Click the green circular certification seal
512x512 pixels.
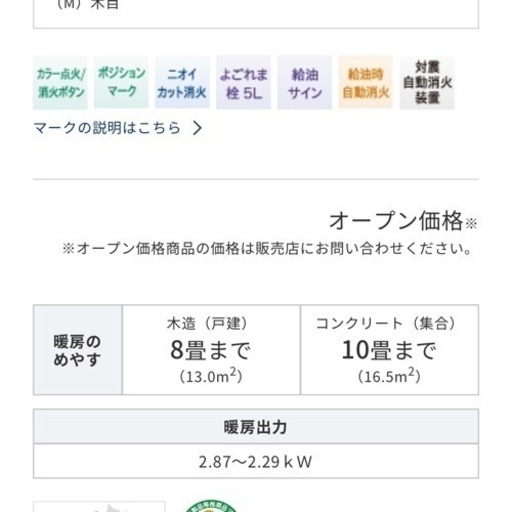211,506
